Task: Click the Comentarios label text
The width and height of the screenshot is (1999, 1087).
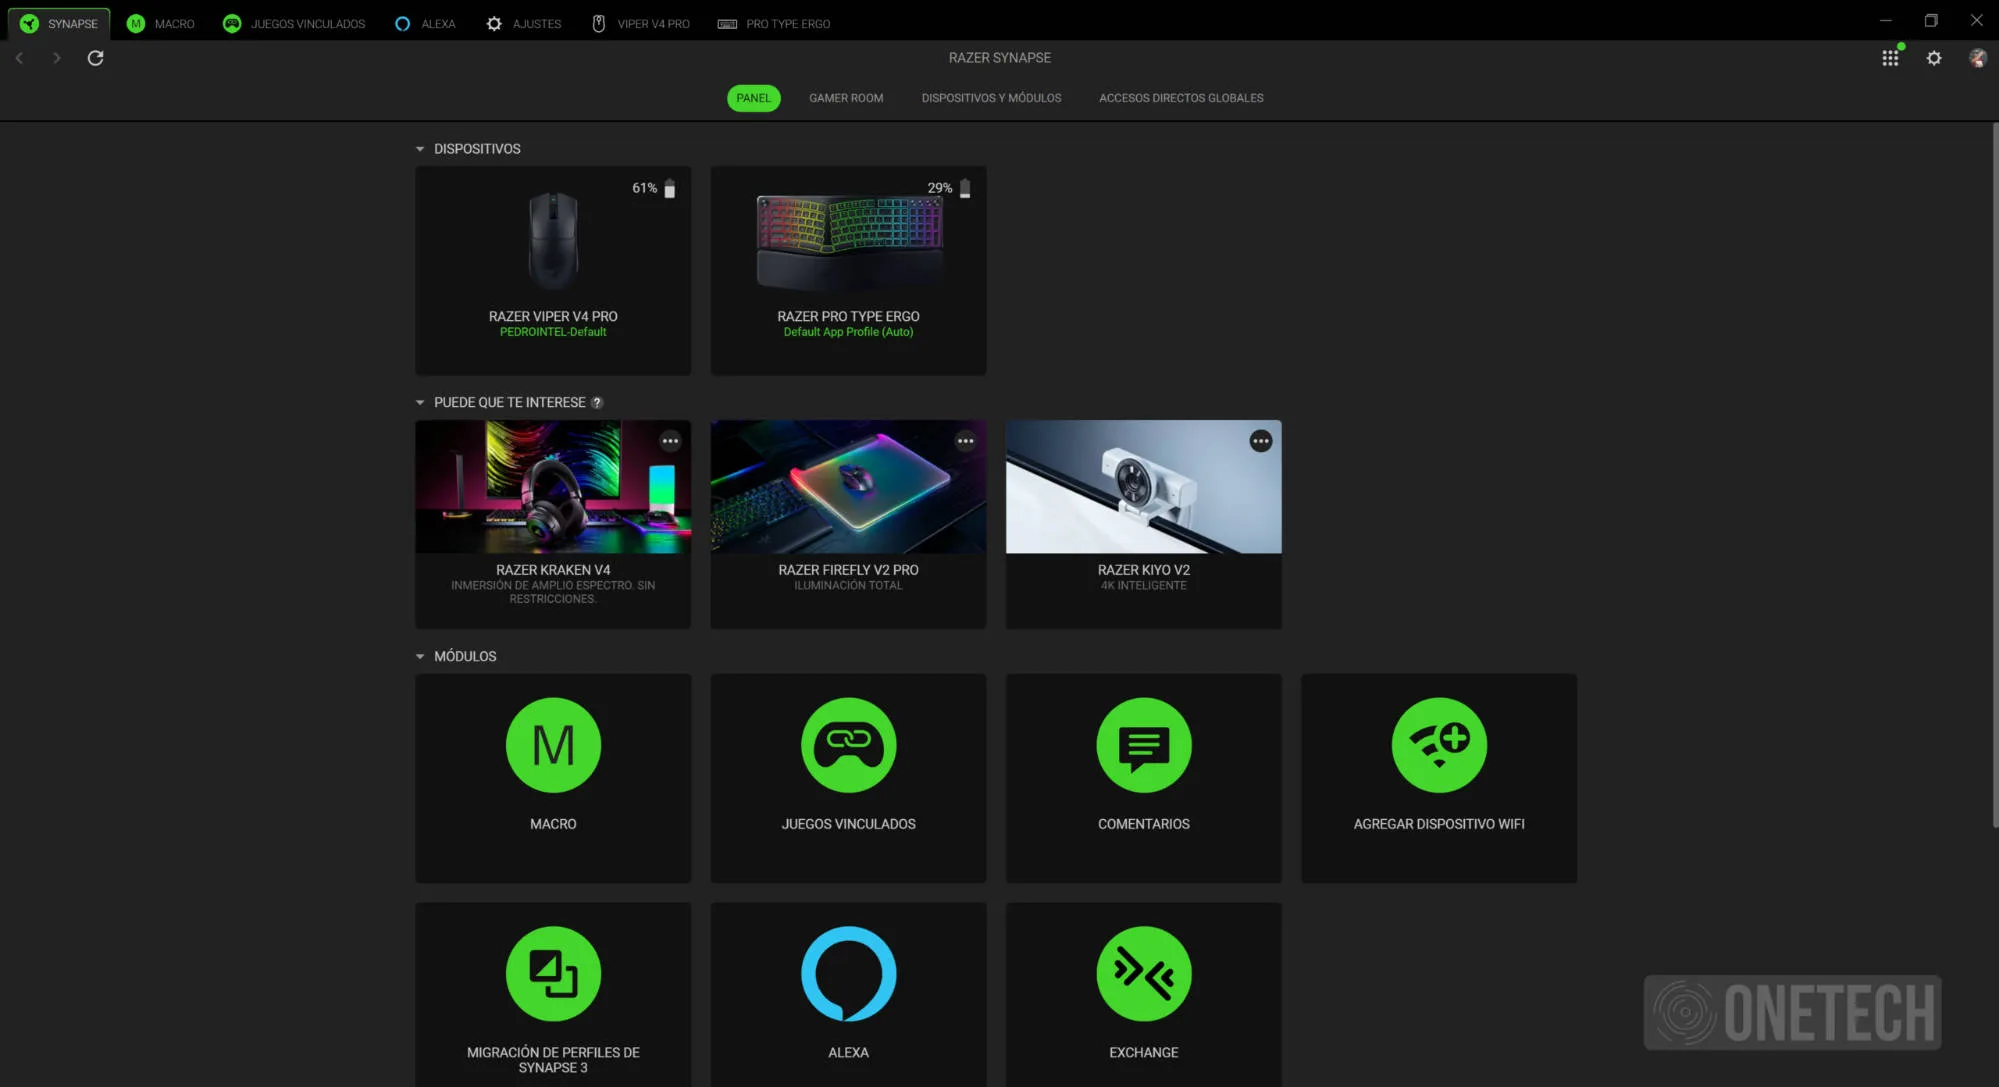Action: point(1143,824)
